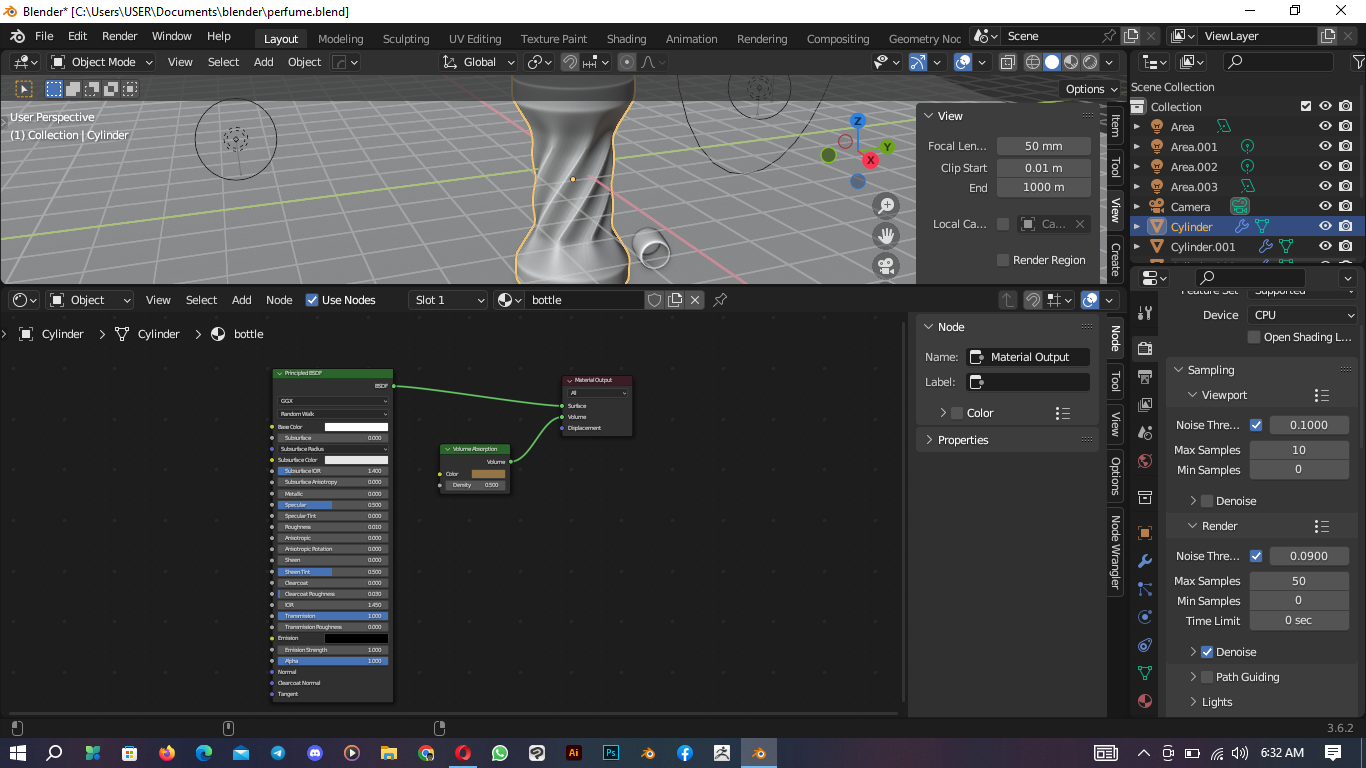The image size is (1366, 768).
Task: Expand Area.003 light in outliner
Action: pos(1137,187)
